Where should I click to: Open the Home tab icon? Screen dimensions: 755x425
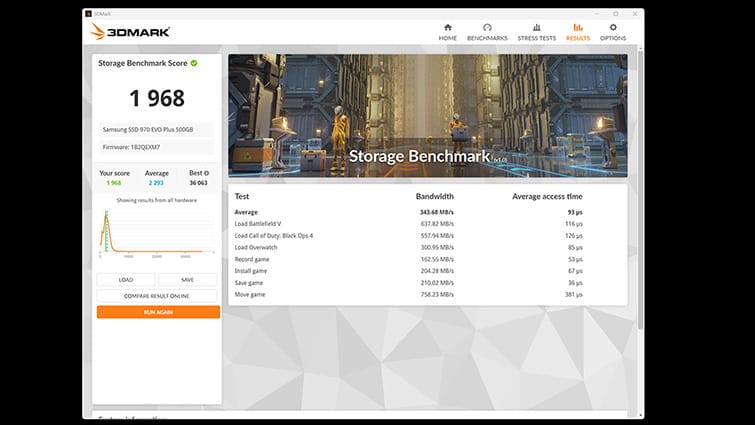tap(448, 27)
